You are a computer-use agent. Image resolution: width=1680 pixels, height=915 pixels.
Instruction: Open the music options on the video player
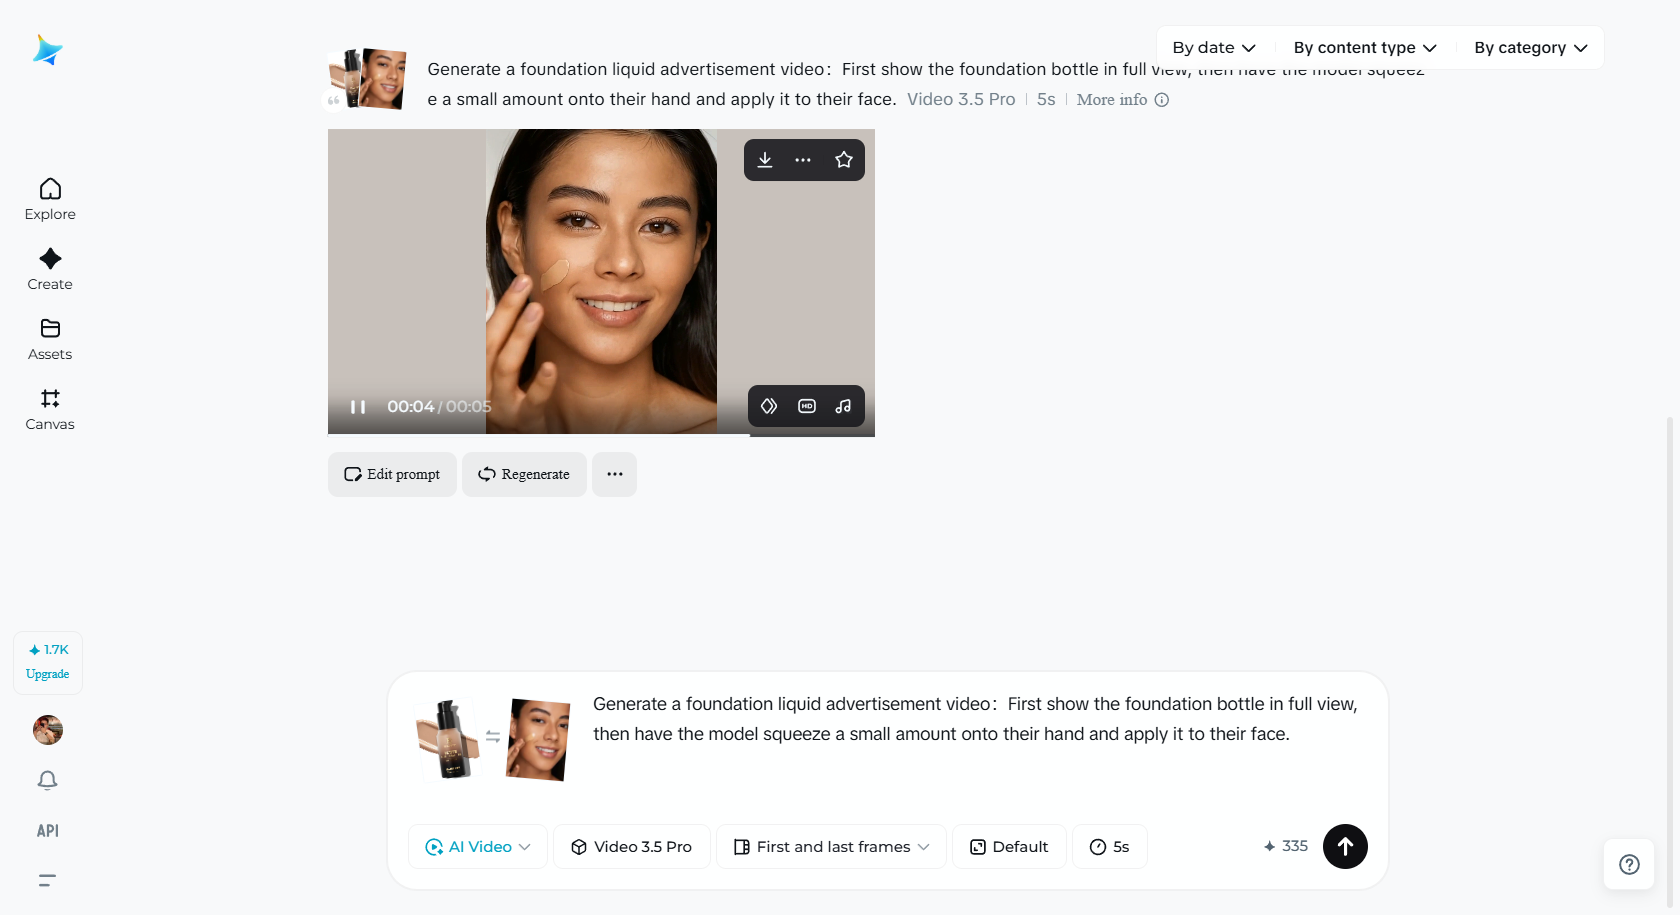(843, 406)
